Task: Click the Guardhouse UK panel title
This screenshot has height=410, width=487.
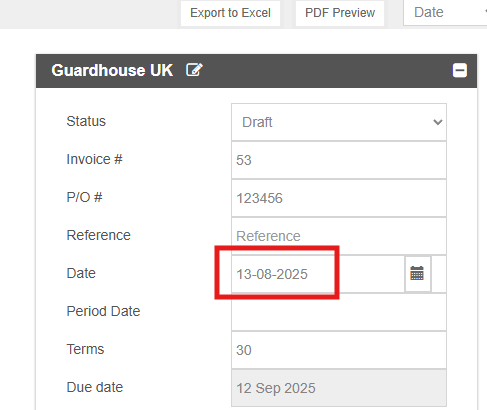Action: click(112, 70)
